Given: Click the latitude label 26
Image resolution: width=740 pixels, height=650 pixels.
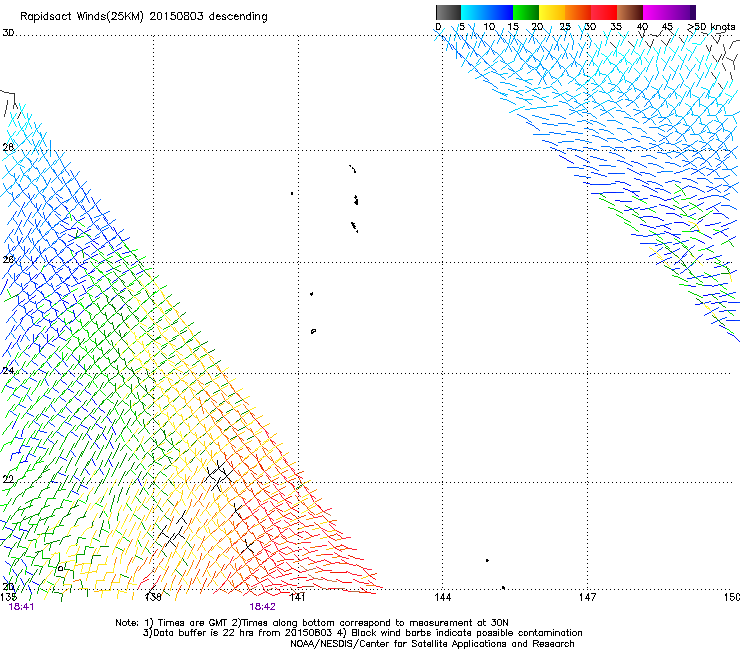Looking at the screenshot, I should coord(8,259).
